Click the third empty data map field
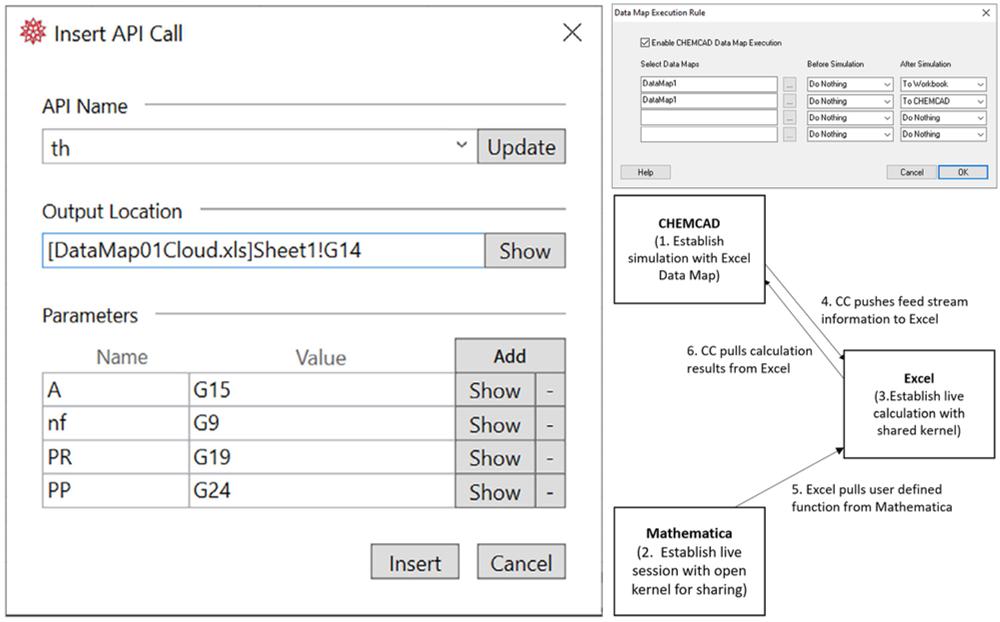Viewport: 1000px width, 622px height. [x=709, y=117]
